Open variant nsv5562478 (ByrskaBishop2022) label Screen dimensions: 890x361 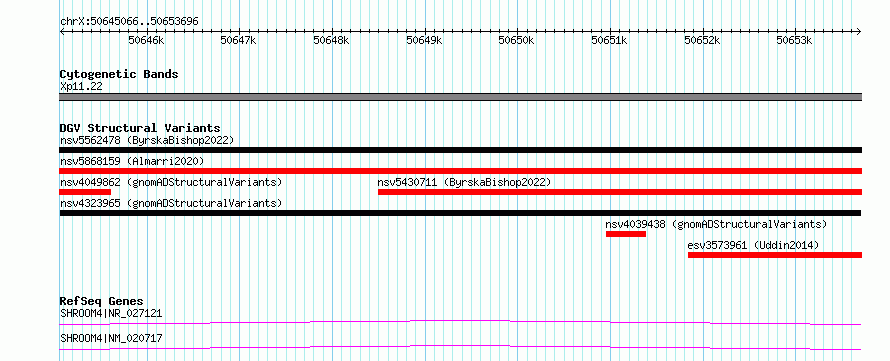[147, 140]
